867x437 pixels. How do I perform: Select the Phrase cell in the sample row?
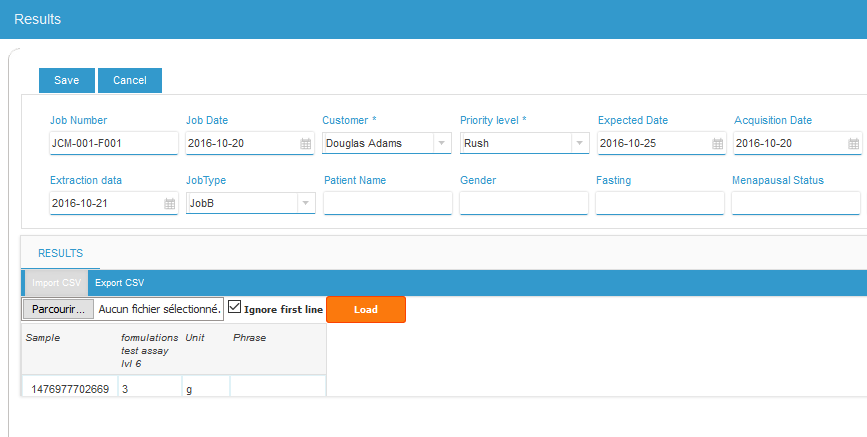pyautogui.click(x=278, y=386)
